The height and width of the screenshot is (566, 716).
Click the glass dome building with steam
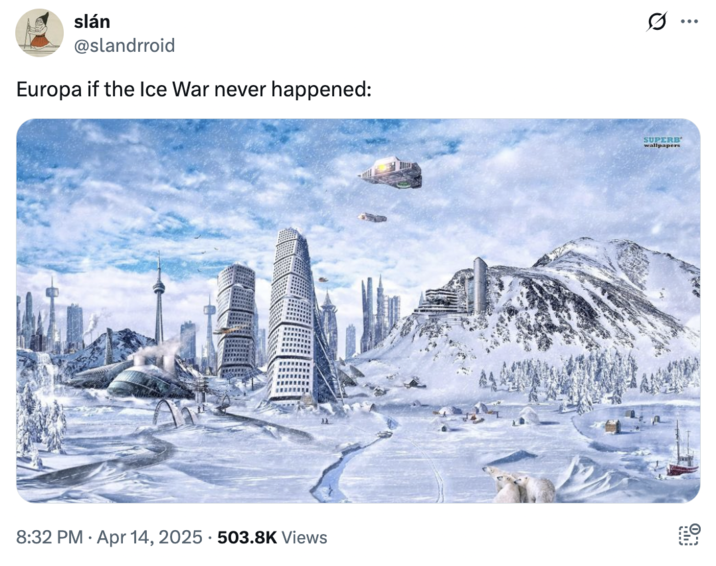[146, 377]
